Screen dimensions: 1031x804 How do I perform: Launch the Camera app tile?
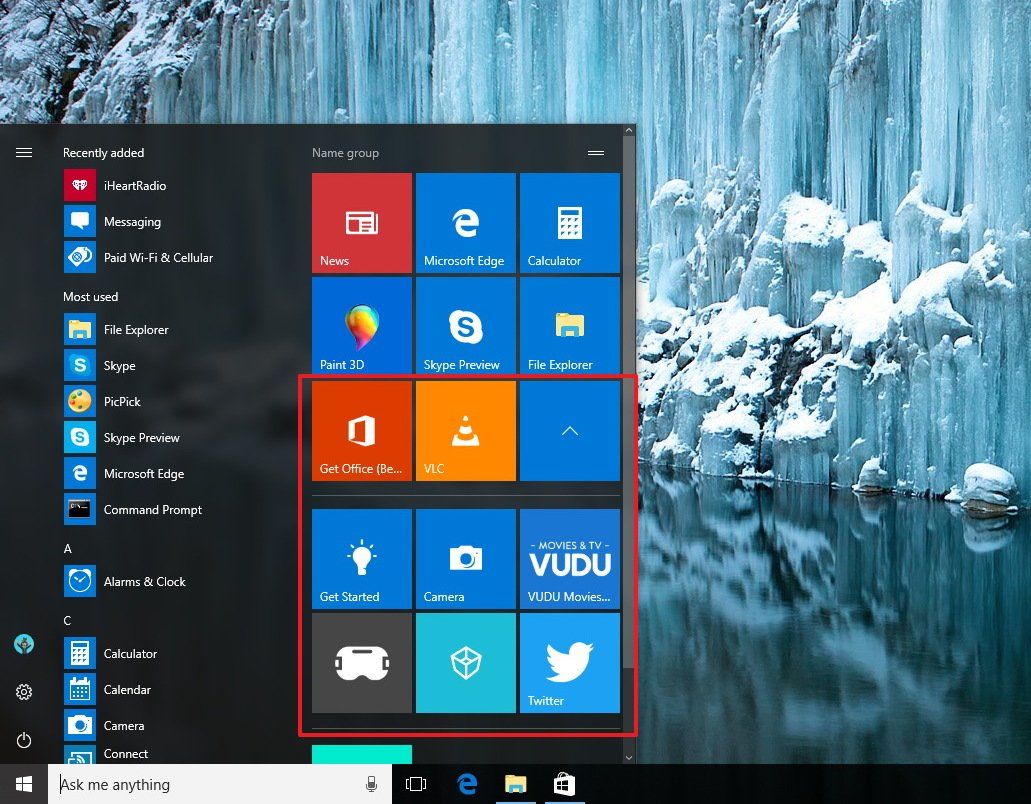(465, 558)
